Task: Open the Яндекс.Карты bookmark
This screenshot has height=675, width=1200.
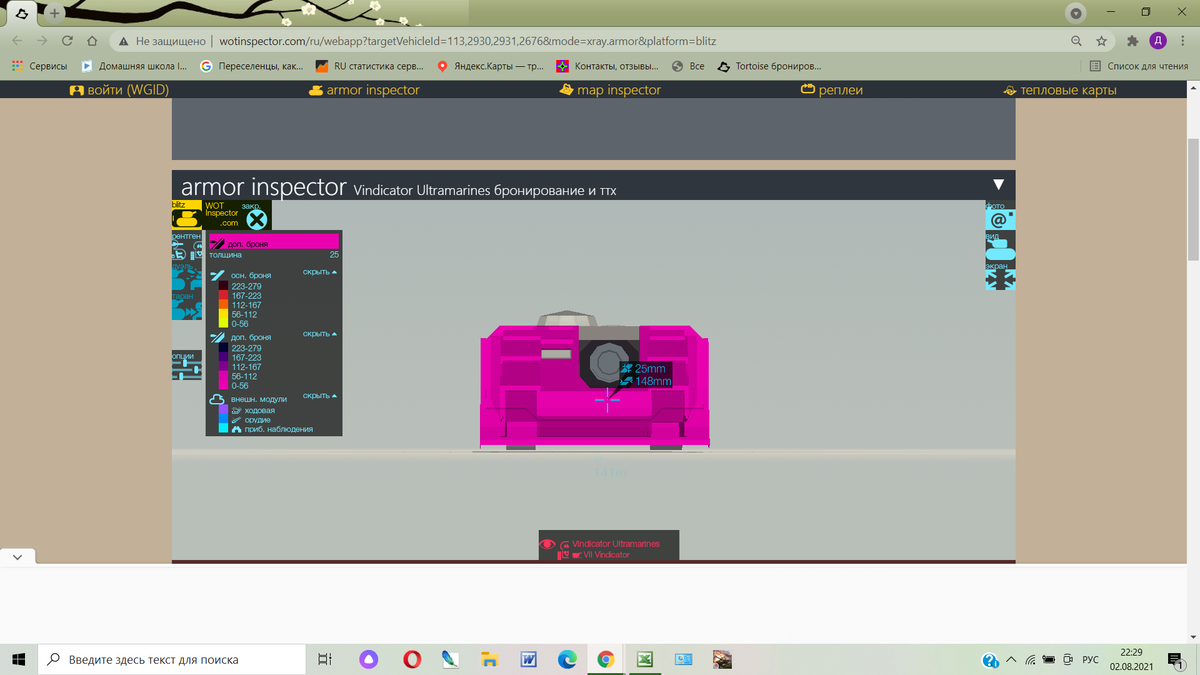Action: 491,66
